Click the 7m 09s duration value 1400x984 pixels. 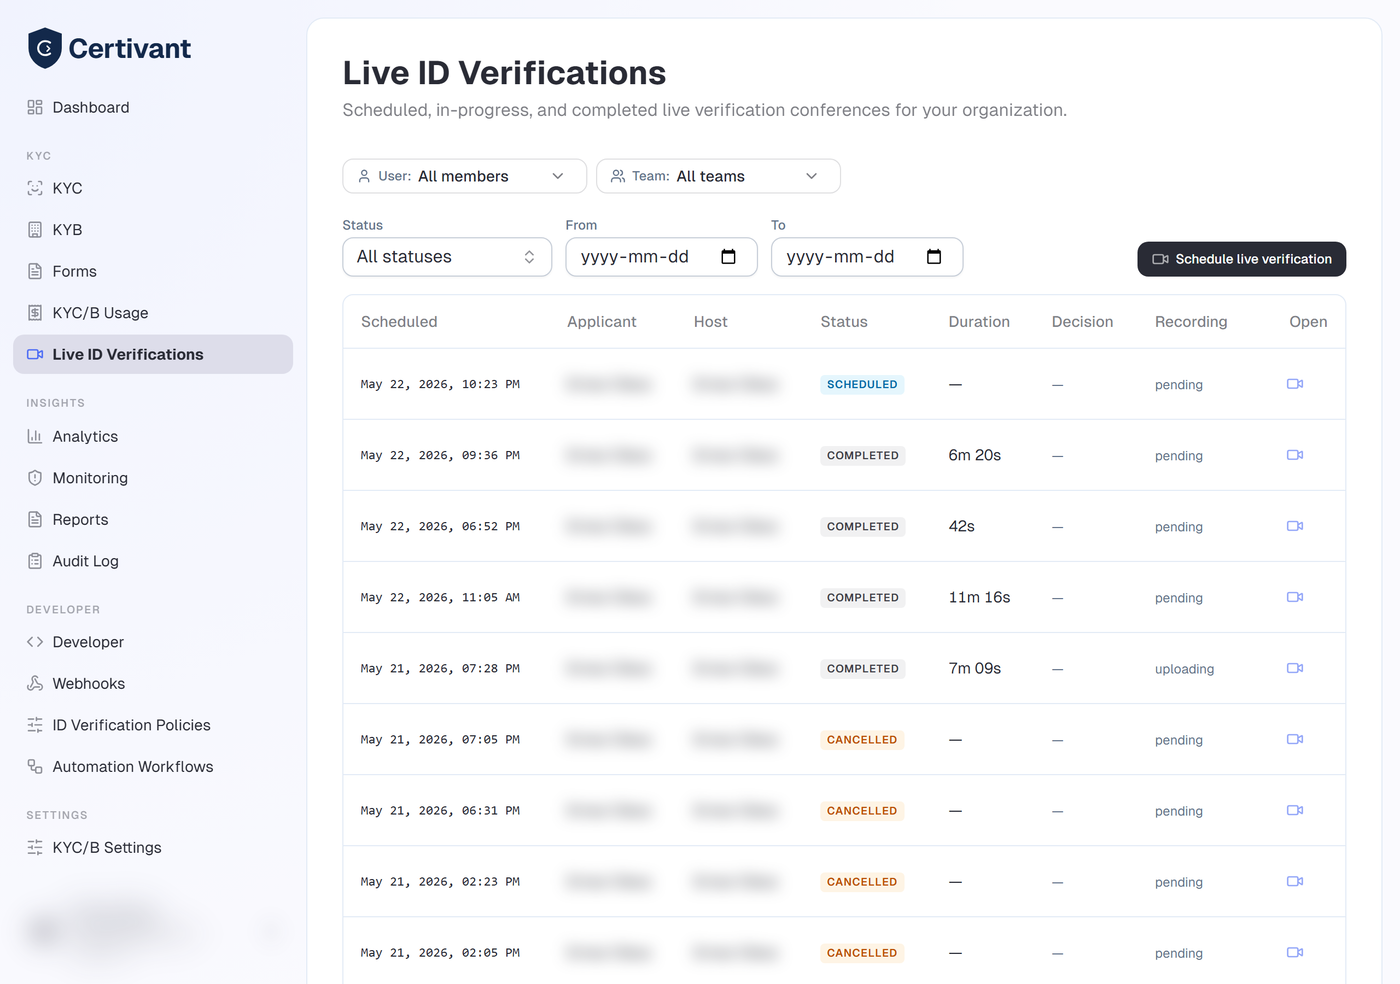tap(975, 668)
